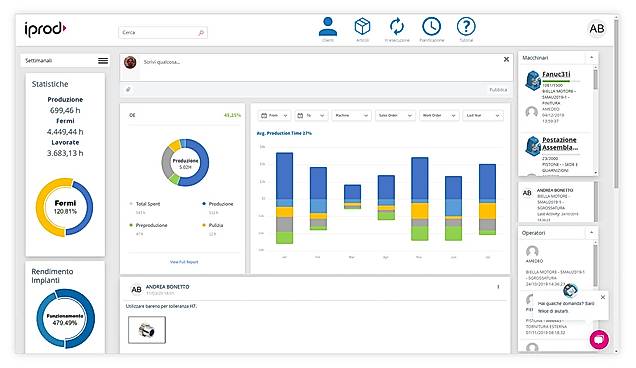Open the AB user avatar menu
The width and height of the screenshot is (636, 368).
tap(597, 29)
